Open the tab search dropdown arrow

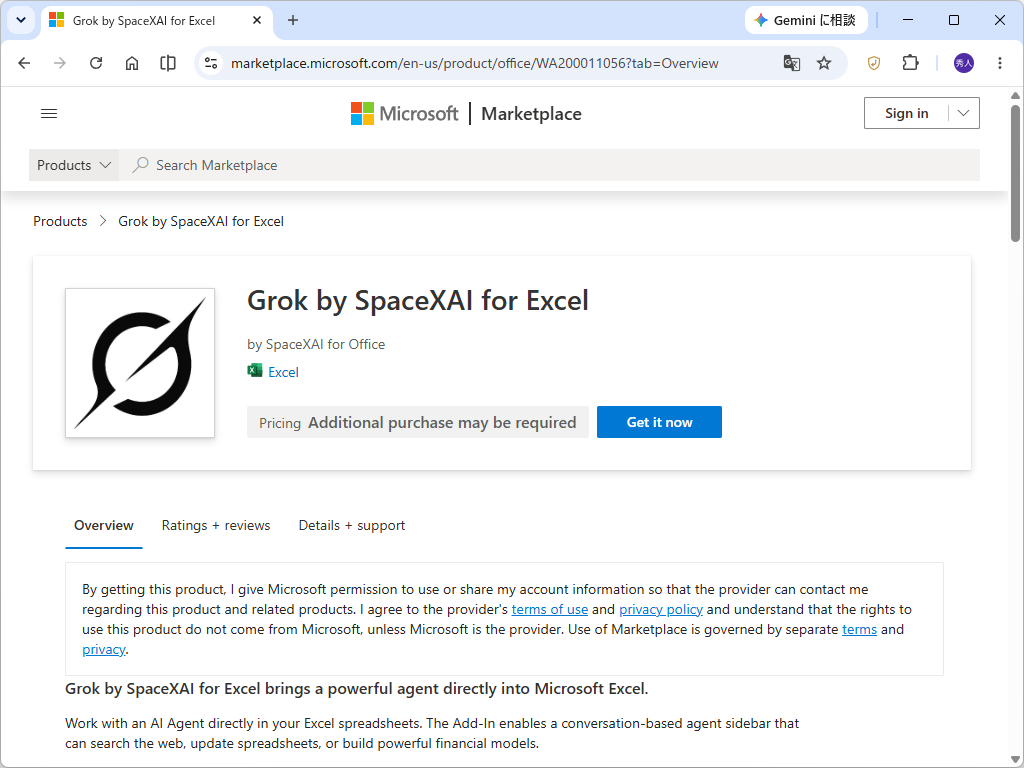21,20
